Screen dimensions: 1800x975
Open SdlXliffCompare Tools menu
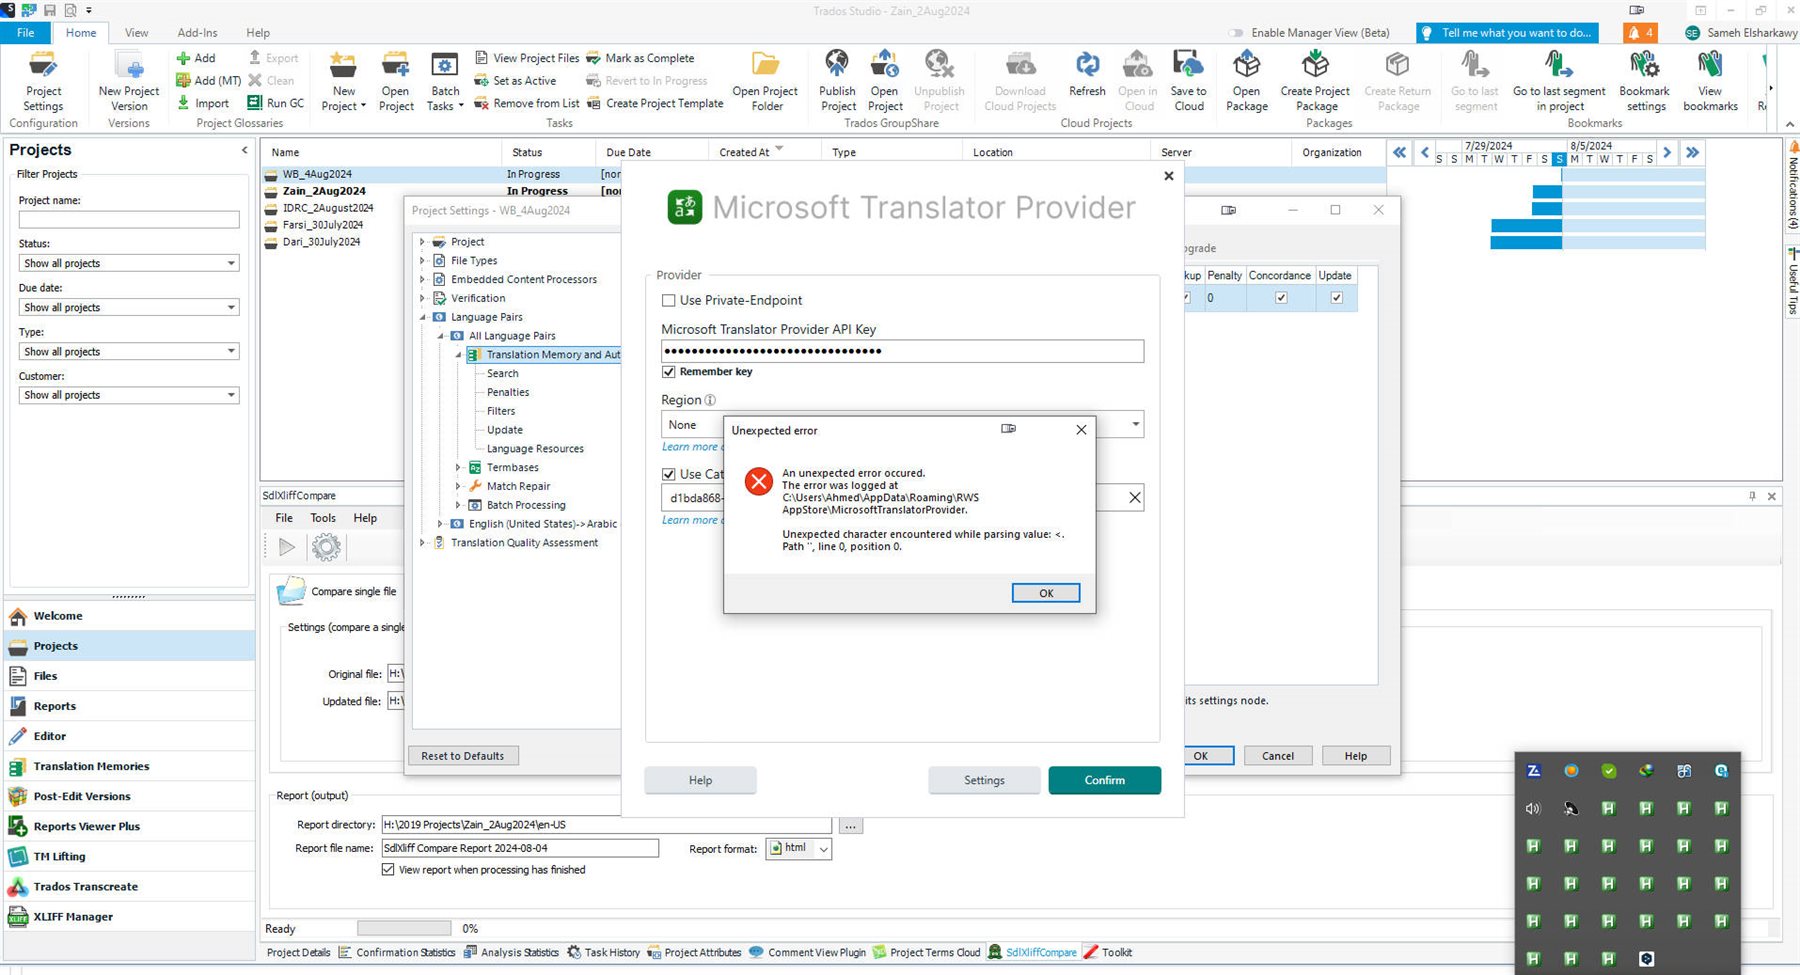pyautogui.click(x=323, y=518)
